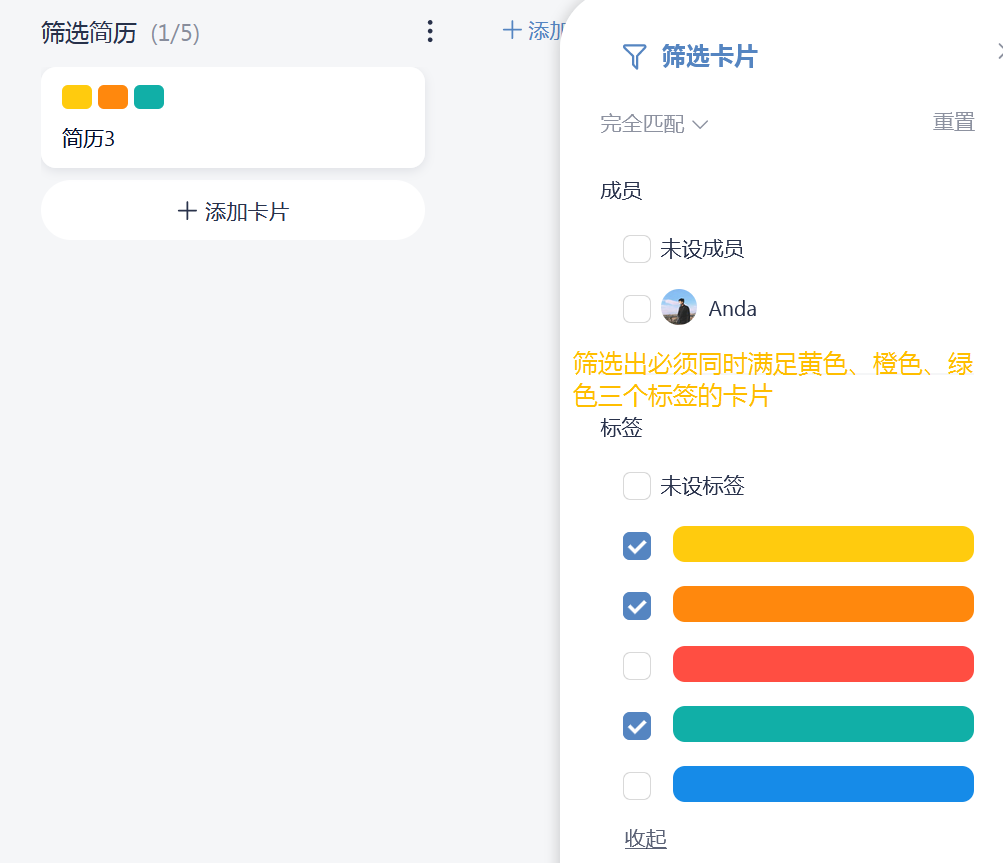
Task: Collapse the label list with 收起
Action: tap(645, 838)
